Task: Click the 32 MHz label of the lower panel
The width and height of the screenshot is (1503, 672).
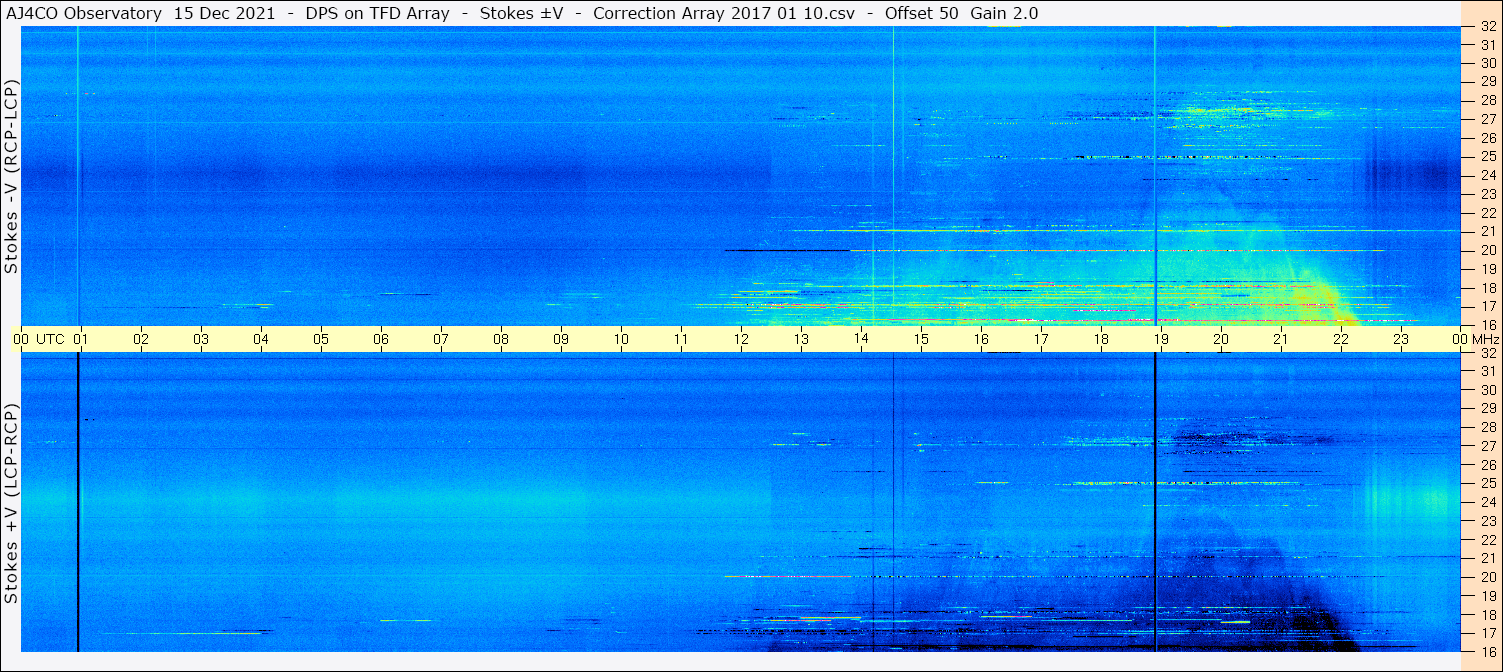Action: 1487,353
